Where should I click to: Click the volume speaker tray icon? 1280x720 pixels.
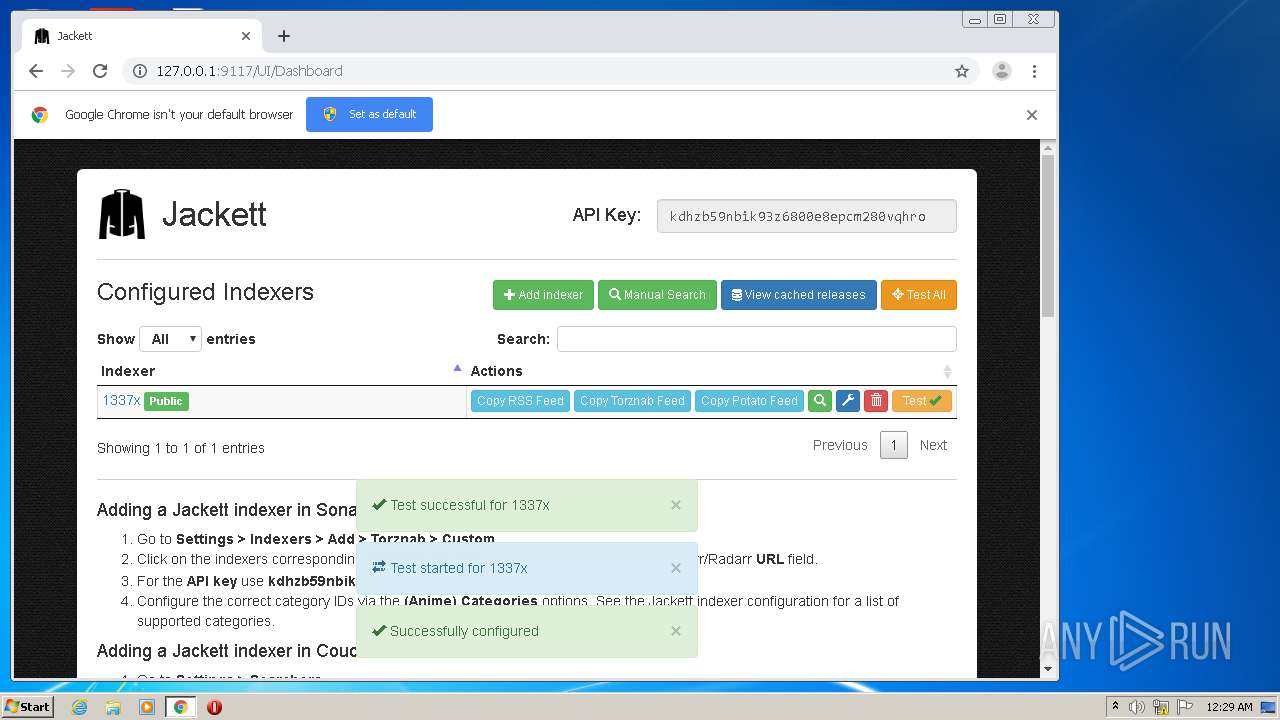1138,707
